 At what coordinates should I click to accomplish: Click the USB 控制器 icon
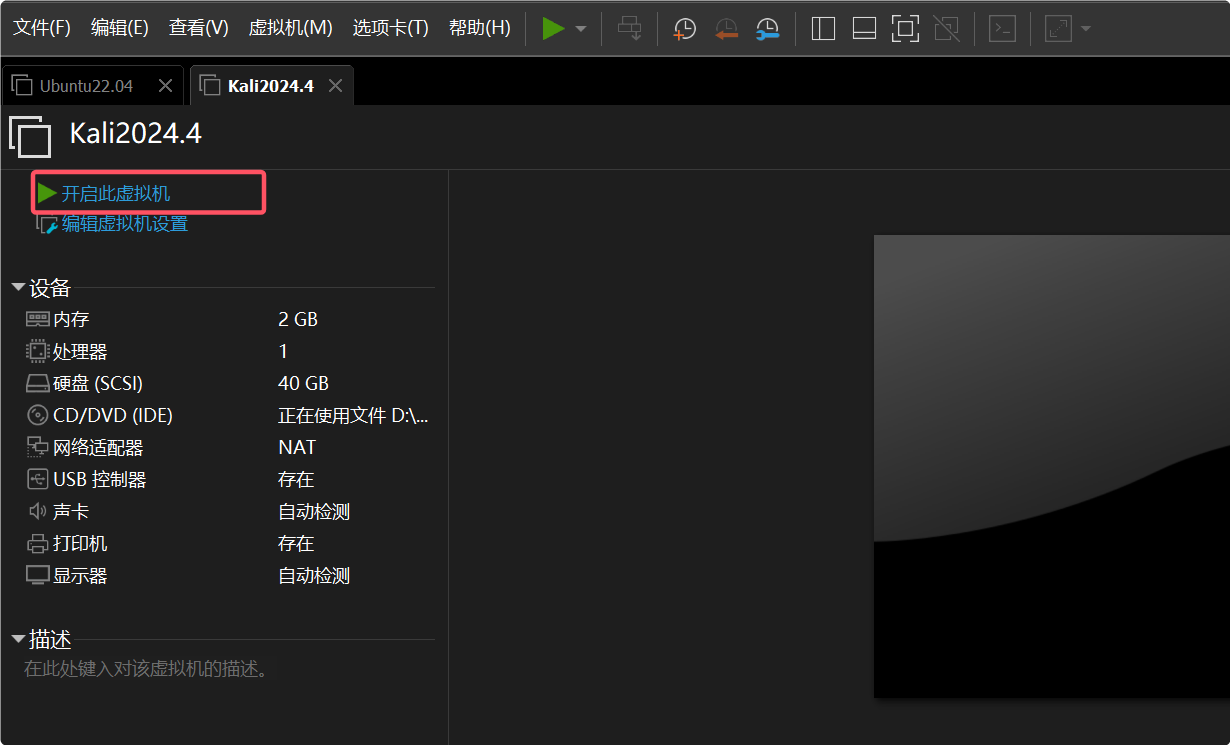[38, 479]
